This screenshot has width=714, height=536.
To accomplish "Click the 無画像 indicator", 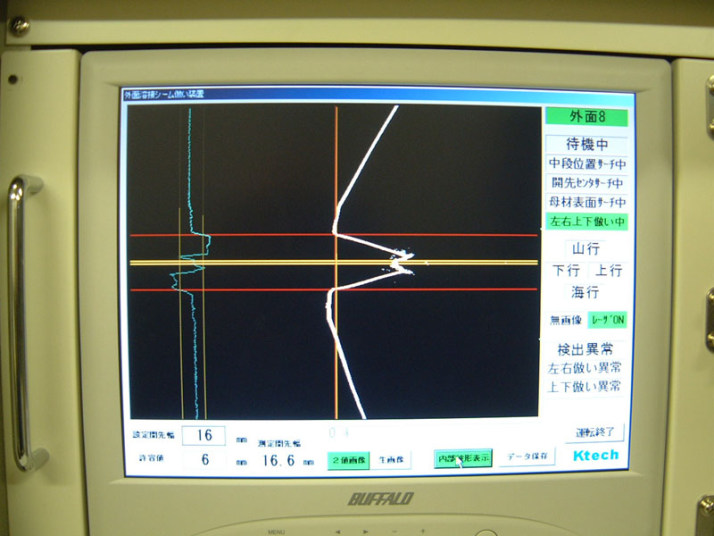I will (563, 320).
